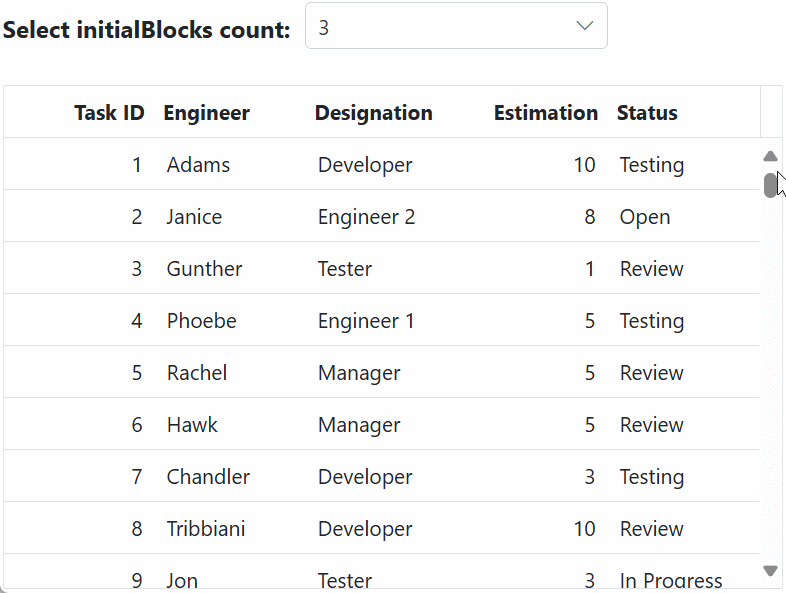
Task: Click Review status in Rachel row
Action: (x=651, y=372)
